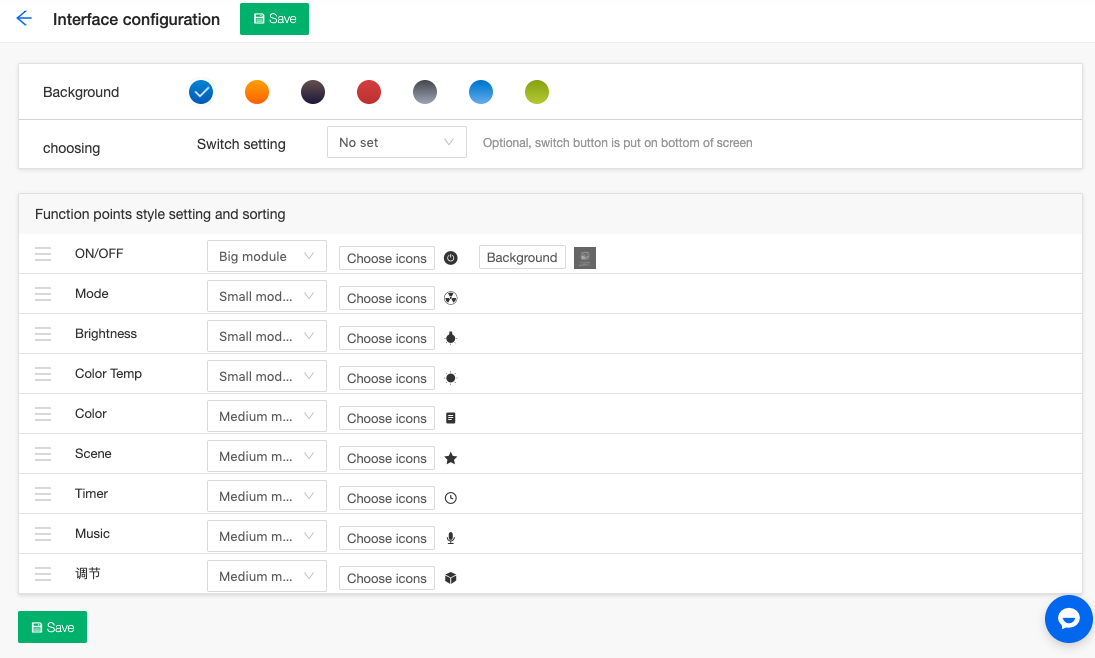Choose the orange background color
1095x658 pixels.
point(257,92)
